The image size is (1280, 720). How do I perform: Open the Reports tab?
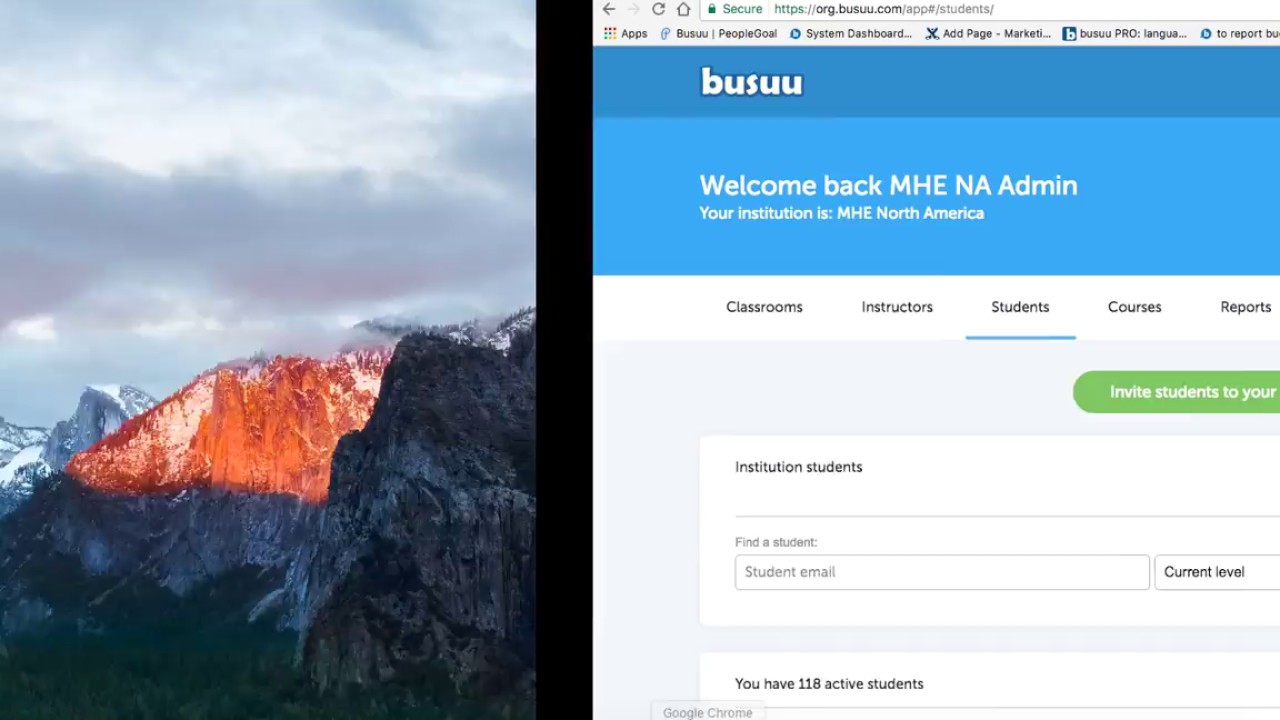1245,307
